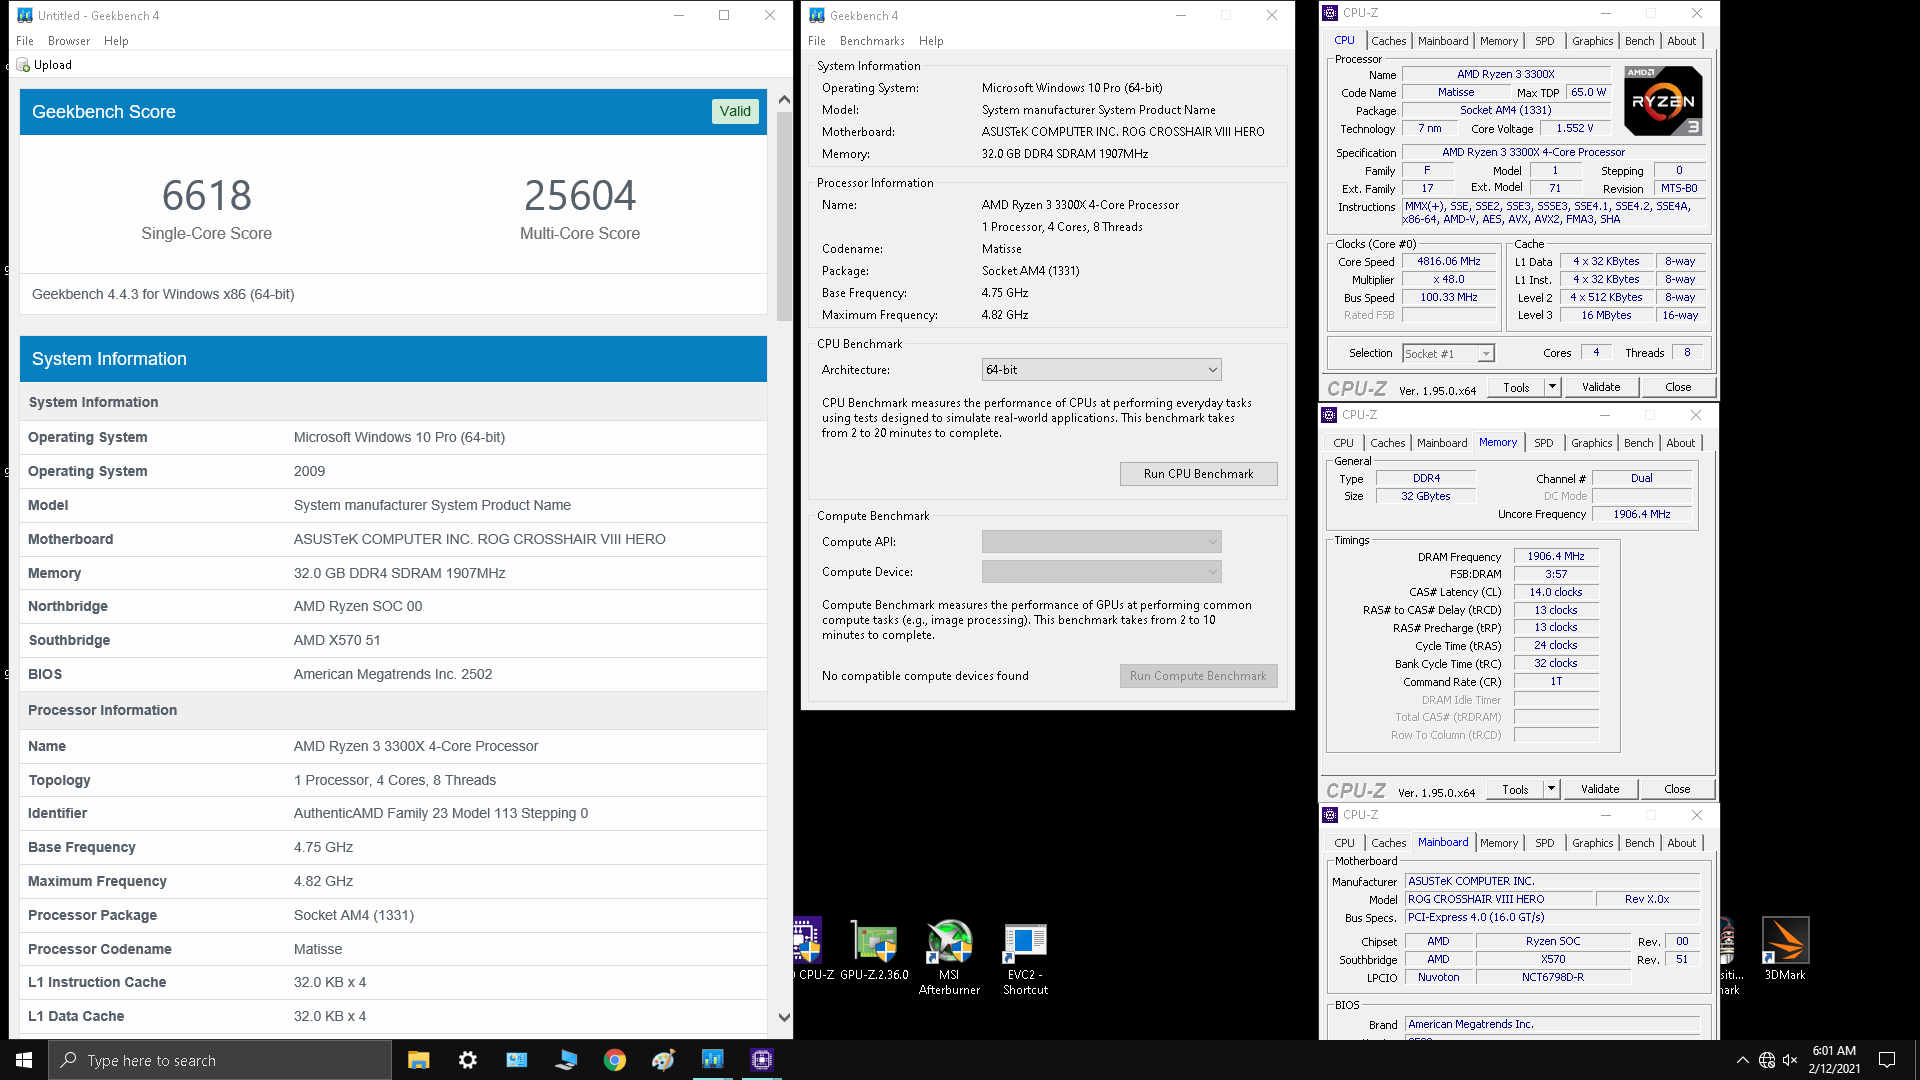Open Paint palette icon in taskbar
The height and width of the screenshot is (1080, 1920).
[664, 1060]
